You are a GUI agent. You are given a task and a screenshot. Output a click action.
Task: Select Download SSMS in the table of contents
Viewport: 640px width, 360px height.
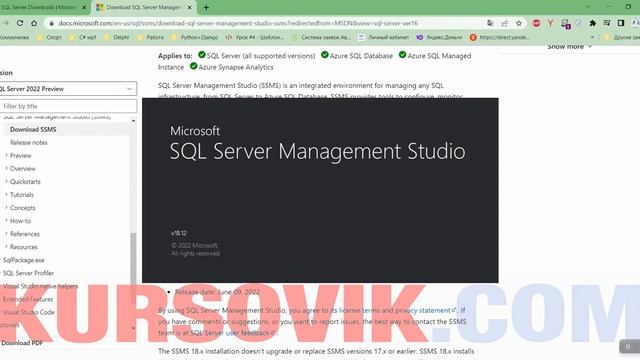[x=33, y=129]
